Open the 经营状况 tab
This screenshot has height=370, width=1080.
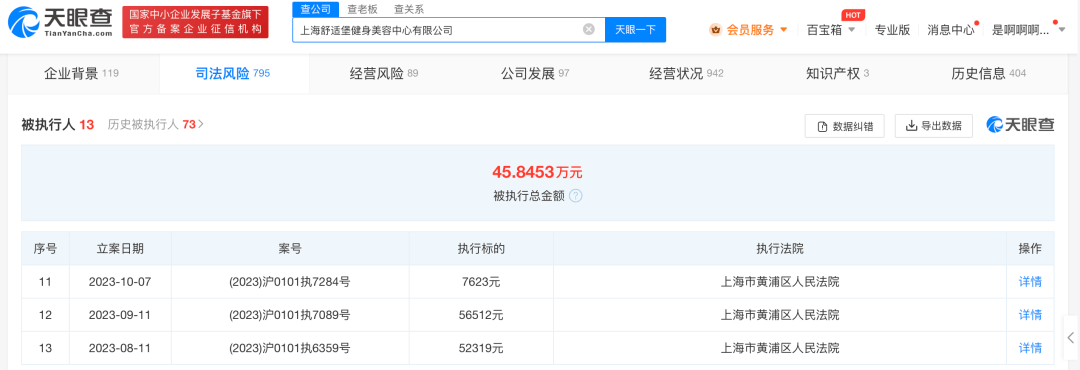(686, 74)
